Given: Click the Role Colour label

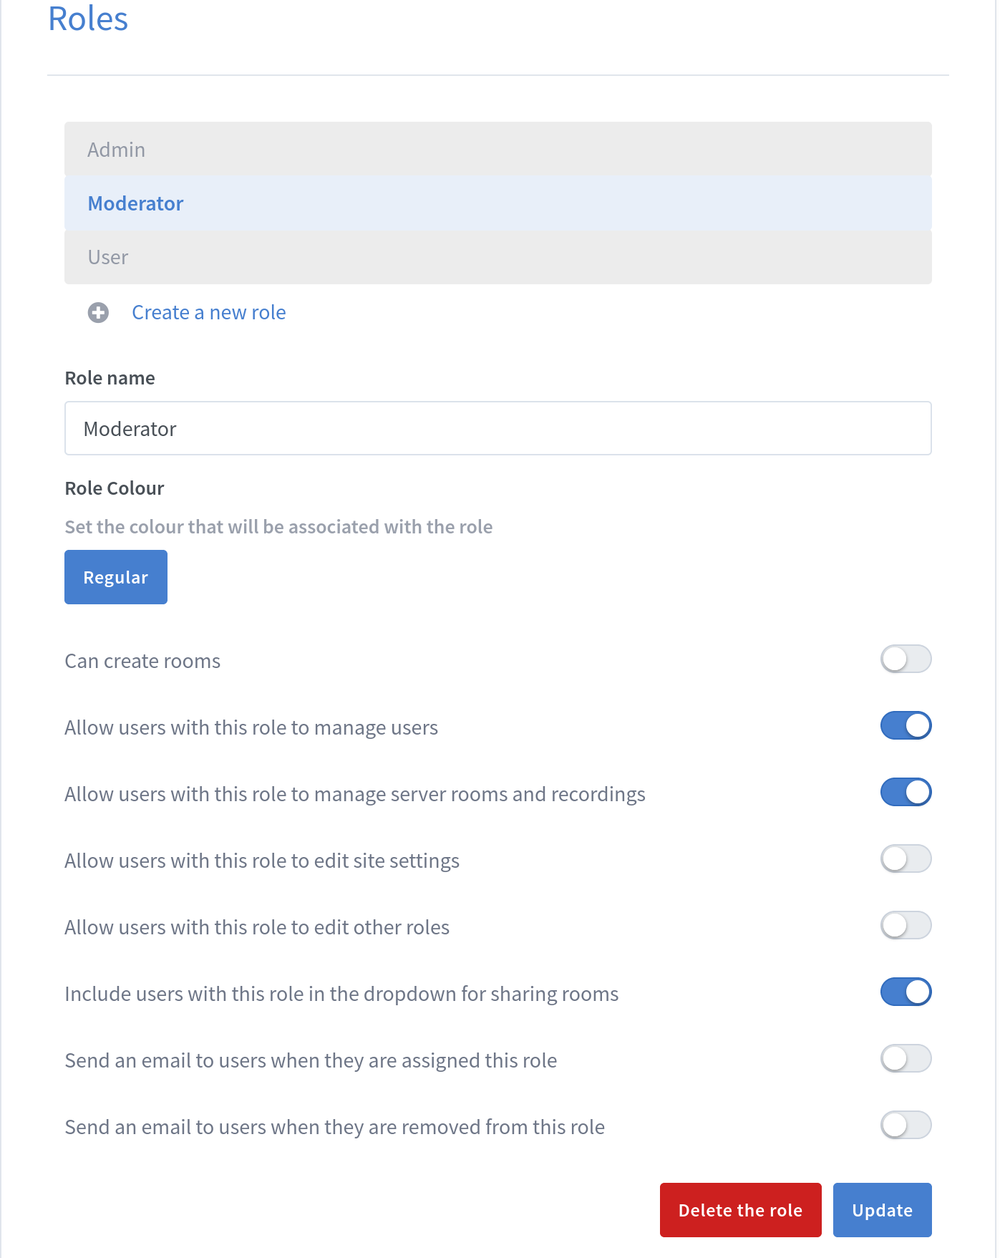Looking at the screenshot, I should point(114,489).
